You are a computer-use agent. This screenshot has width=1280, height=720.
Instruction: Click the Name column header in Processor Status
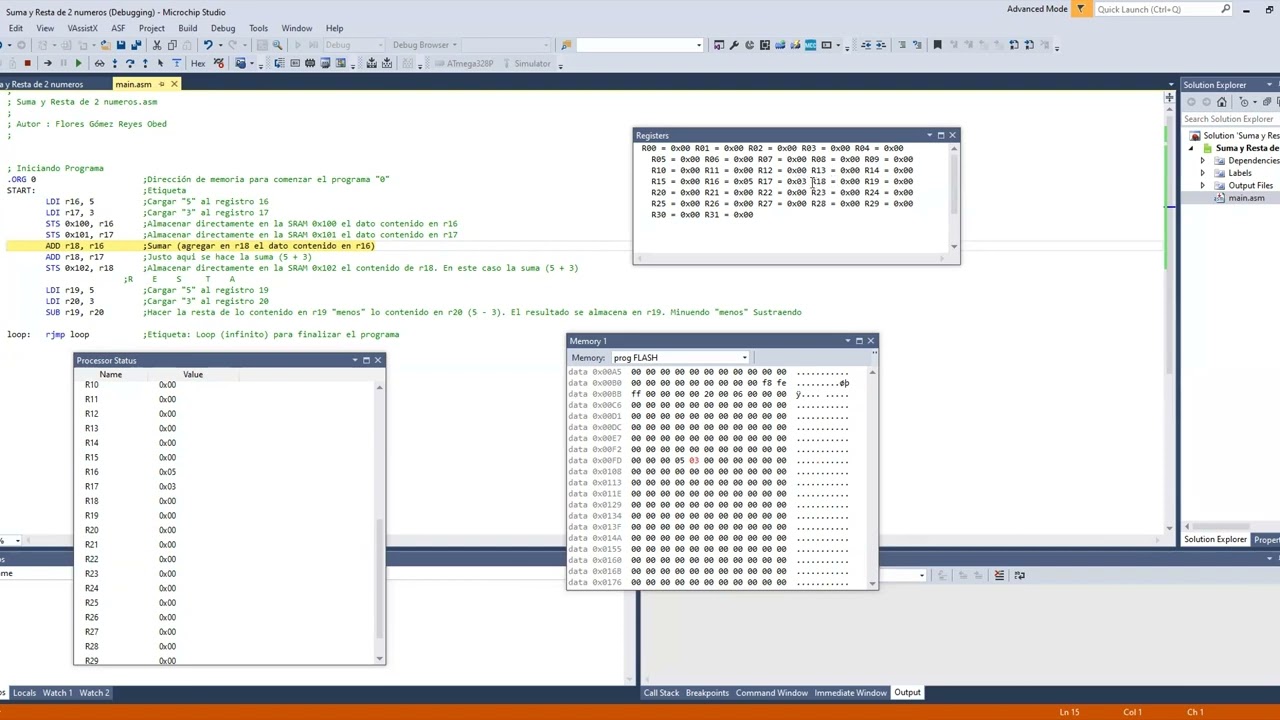110,374
